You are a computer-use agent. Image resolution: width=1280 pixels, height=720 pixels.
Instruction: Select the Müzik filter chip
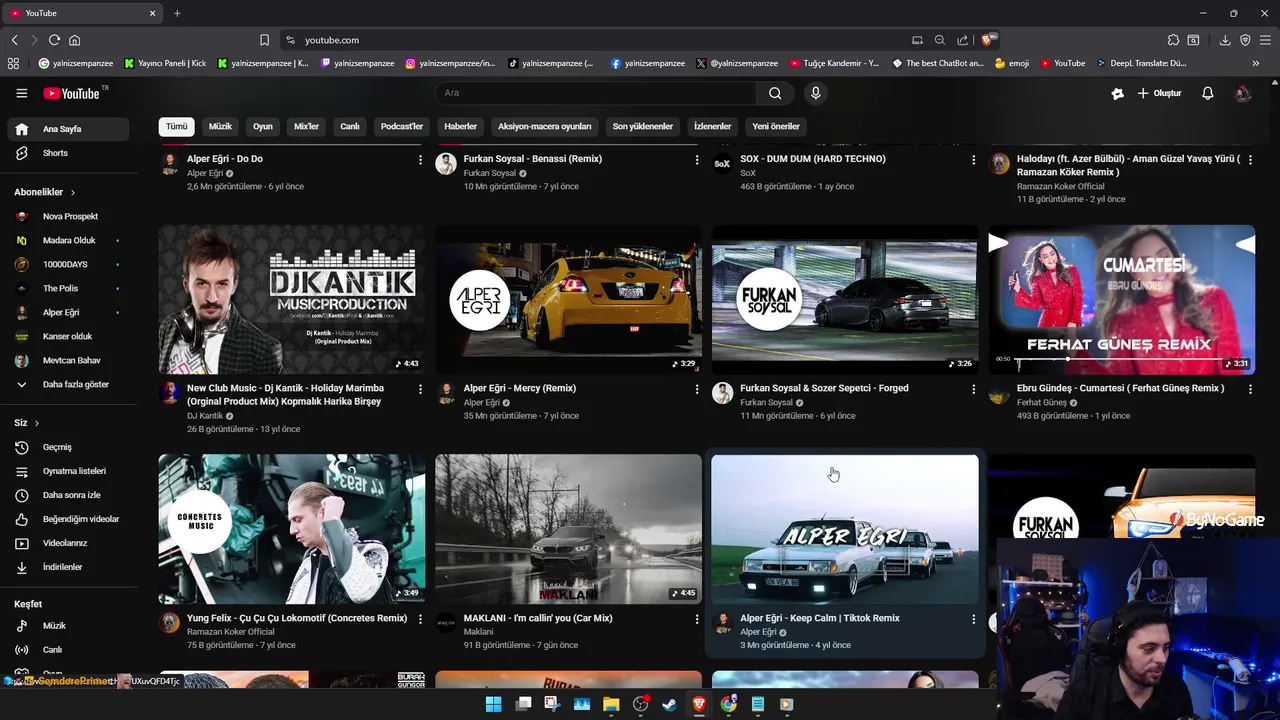tap(220, 127)
